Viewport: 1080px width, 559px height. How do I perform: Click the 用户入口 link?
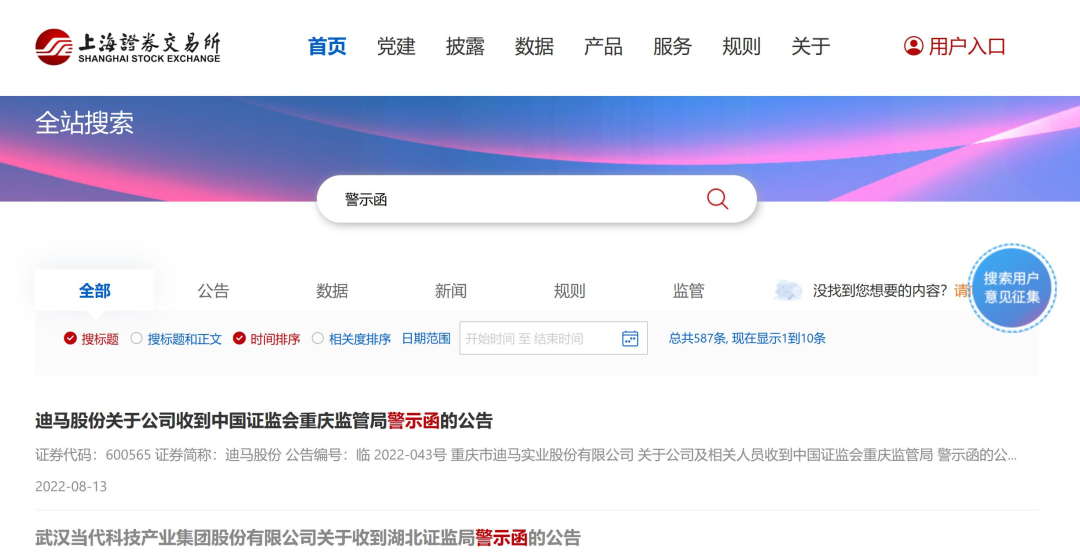[x=967, y=46]
